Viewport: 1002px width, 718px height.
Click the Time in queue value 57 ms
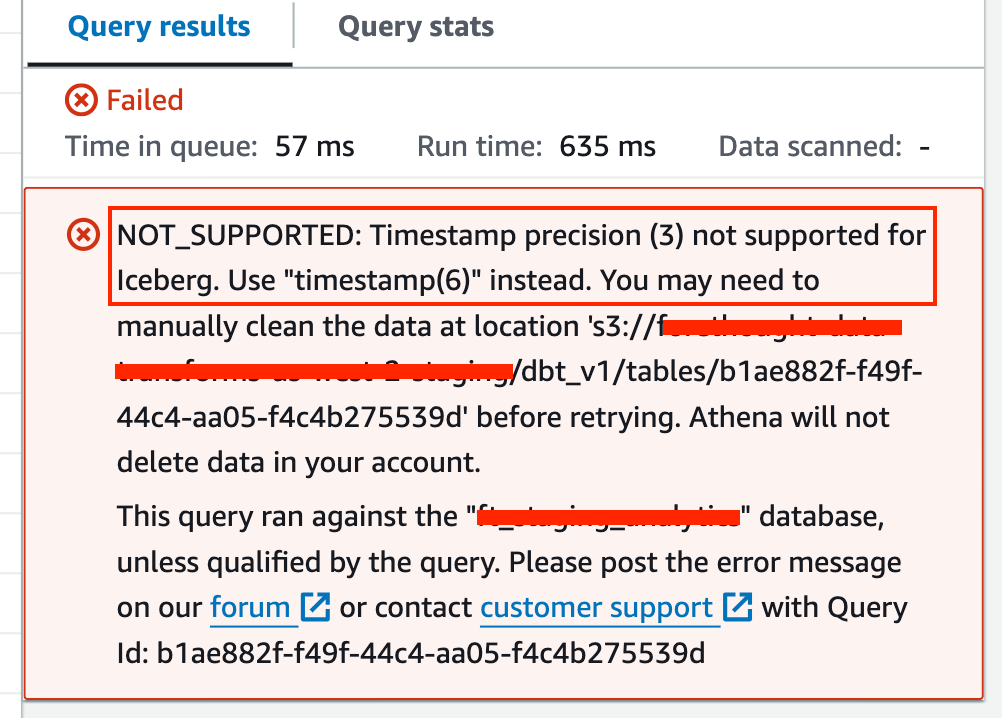314,146
